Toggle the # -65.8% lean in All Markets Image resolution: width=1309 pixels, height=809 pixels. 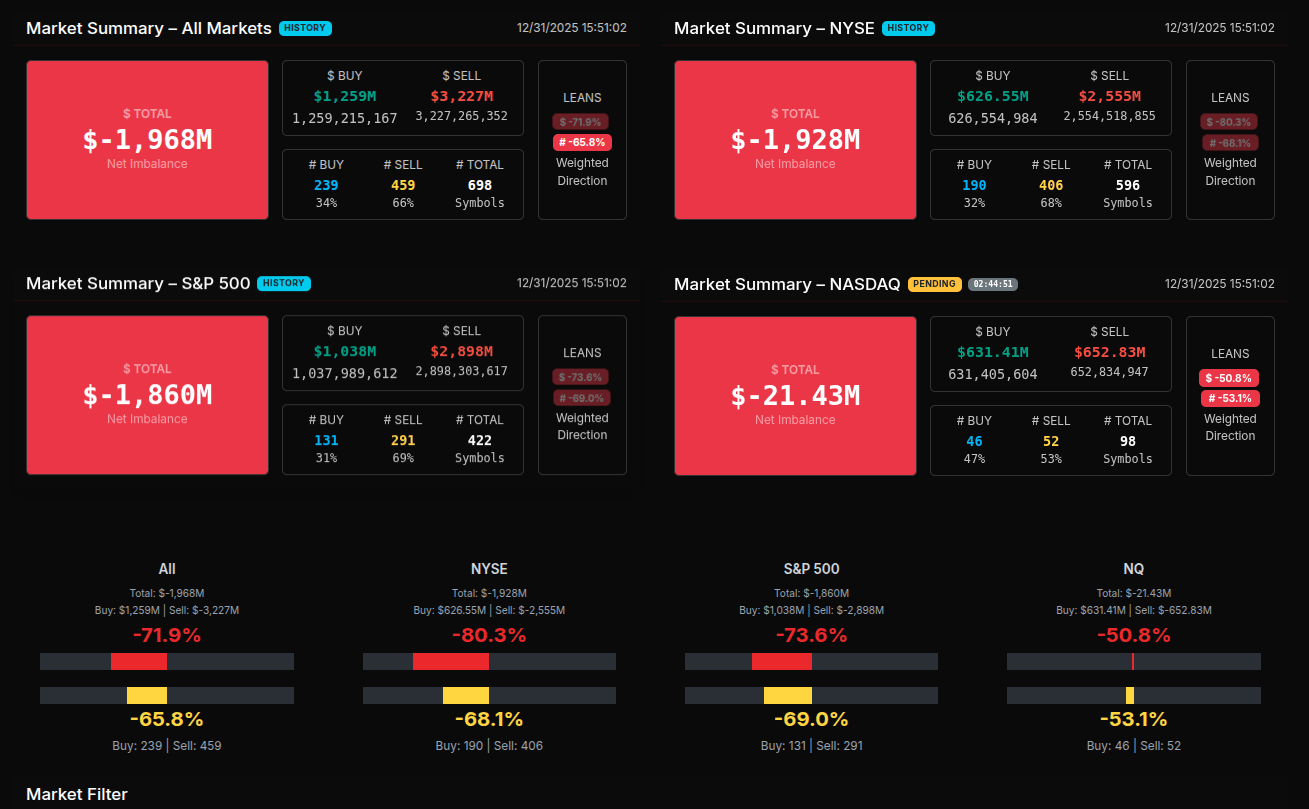[x=582, y=142]
